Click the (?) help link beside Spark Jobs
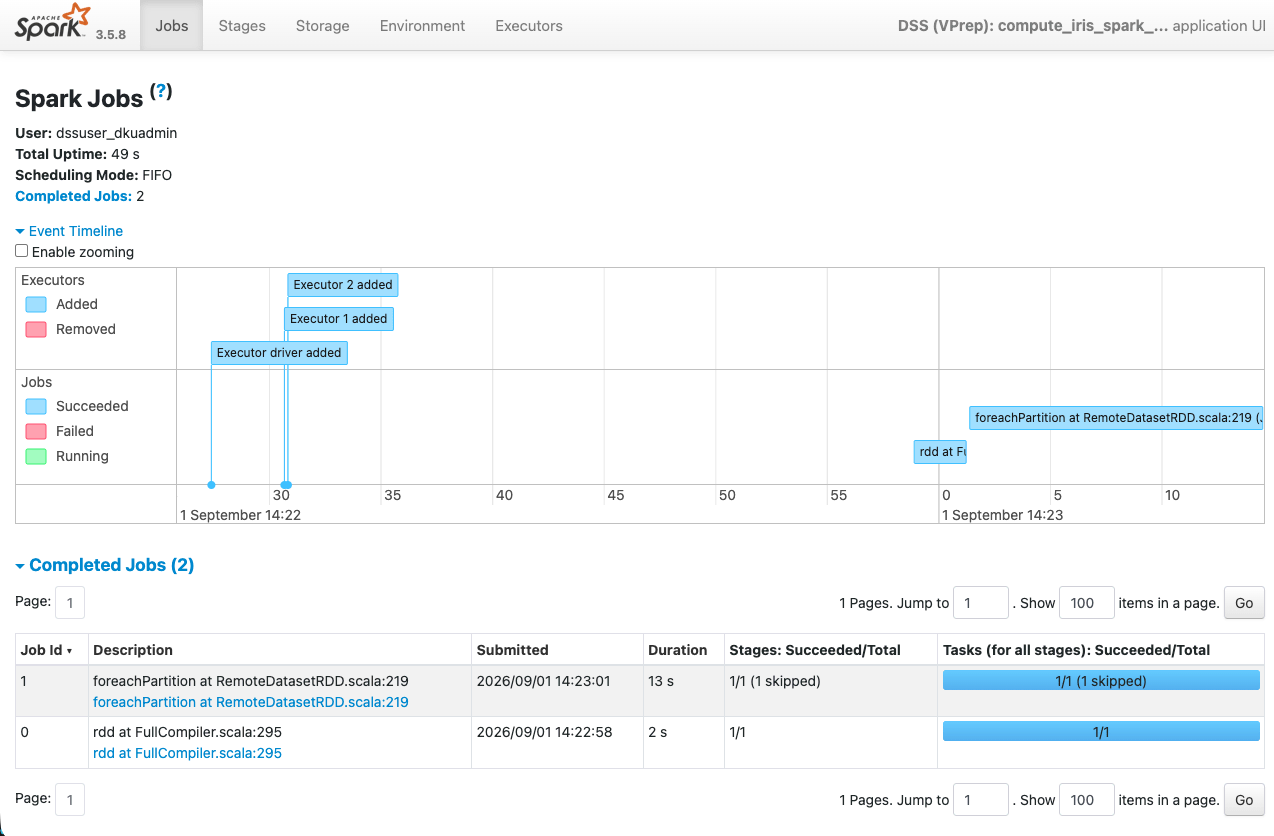The image size is (1274, 836). coord(161,92)
